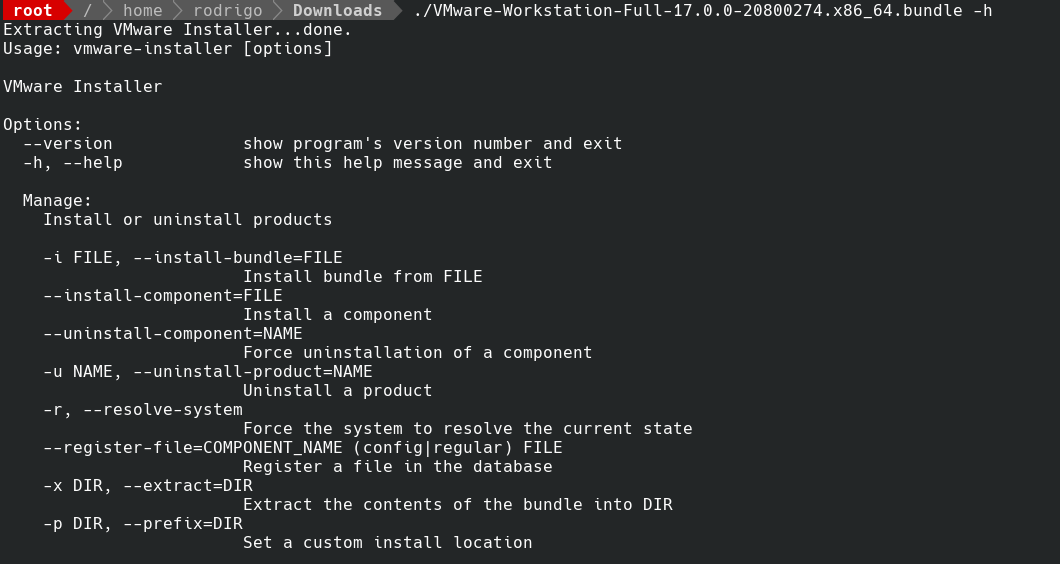
Task: Click the rodrigo directory prompt segment
Action: click(228, 11)
